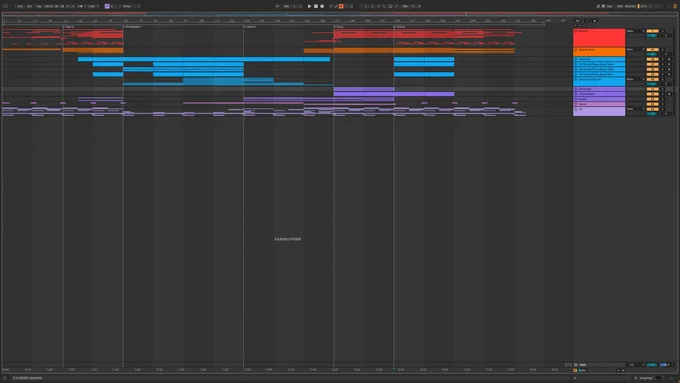Toggle the Ext sync button

(29, 6)
